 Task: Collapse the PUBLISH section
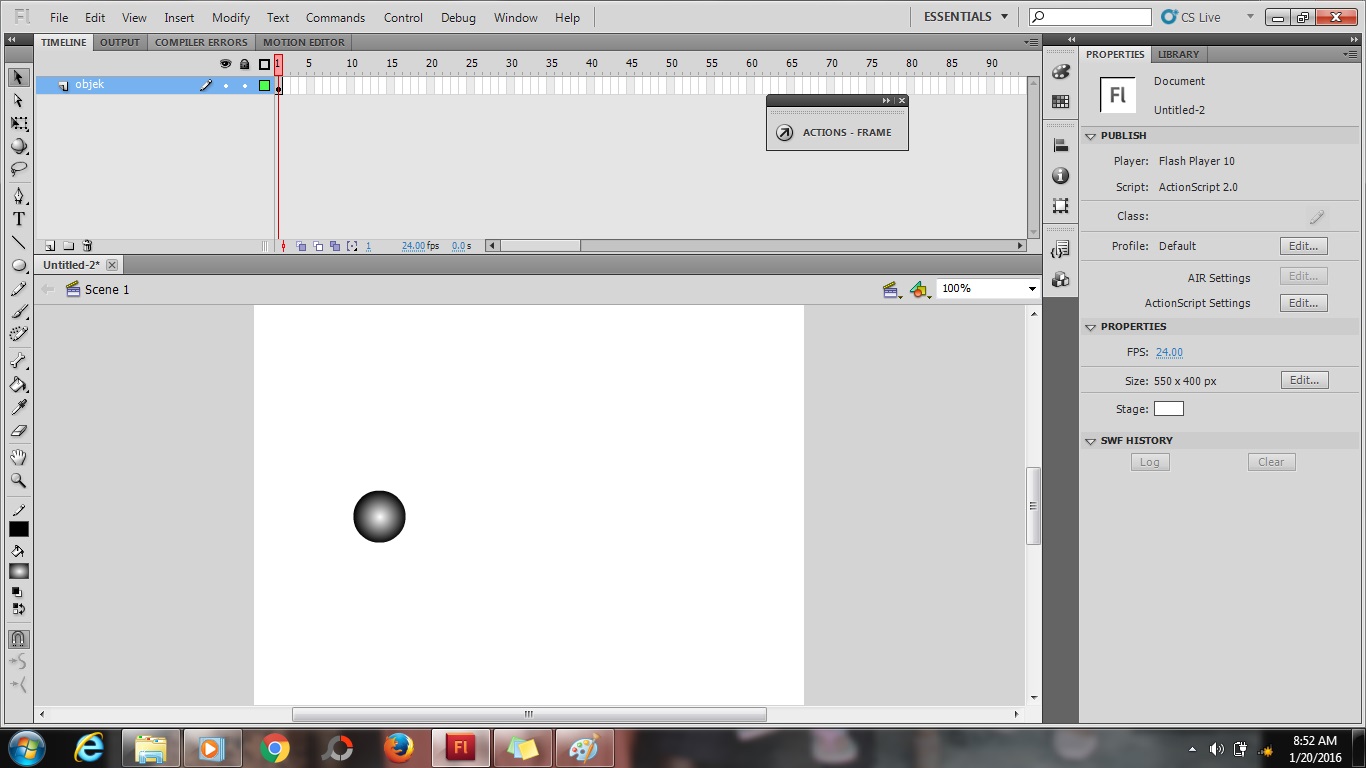[1090, 135]
